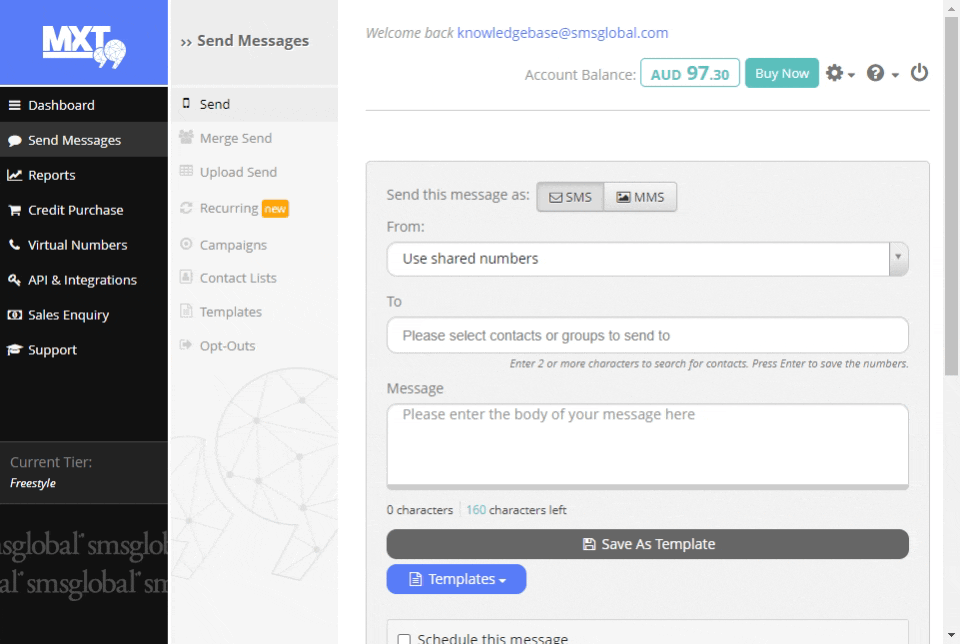Open the help question mark menu
This screenshot has width=960, height=644.
coord(881,74)
